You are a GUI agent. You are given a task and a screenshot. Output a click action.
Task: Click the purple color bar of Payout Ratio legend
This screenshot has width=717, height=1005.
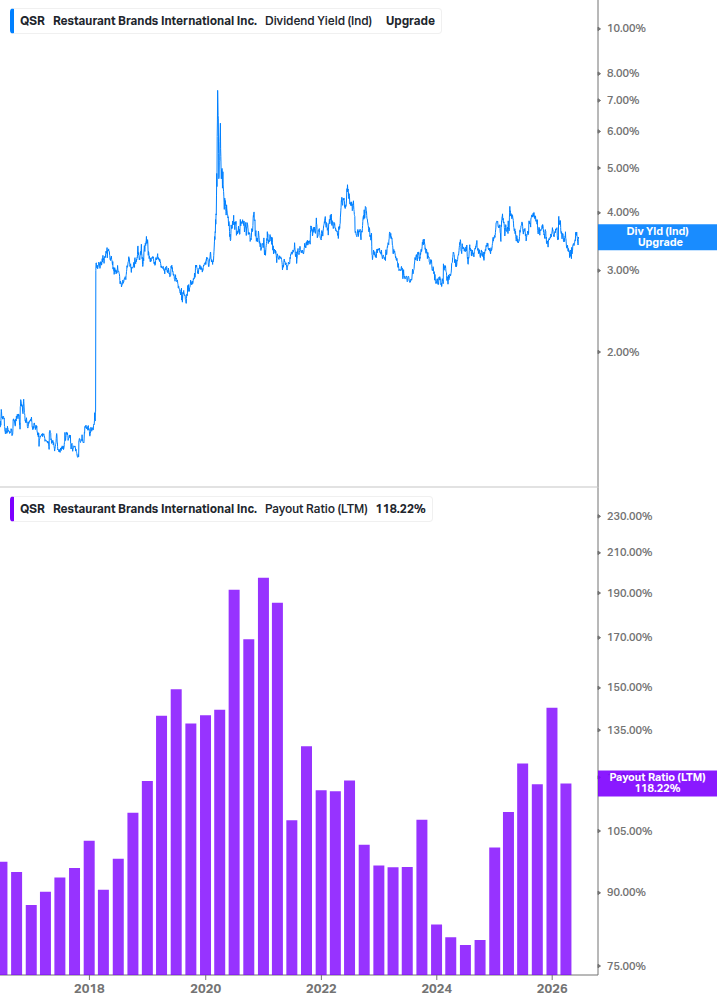(x=12, y=509)
